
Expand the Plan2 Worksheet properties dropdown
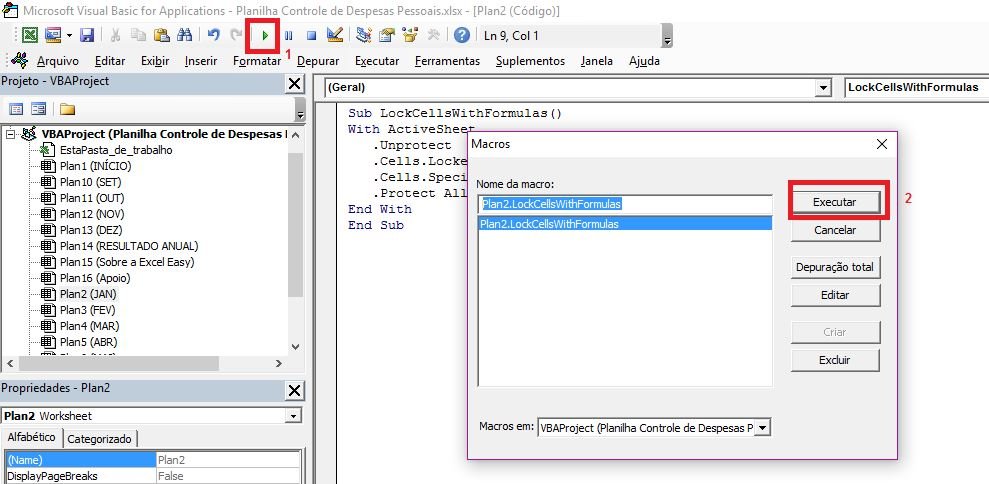pyautogui.click(x=292, y=416)
